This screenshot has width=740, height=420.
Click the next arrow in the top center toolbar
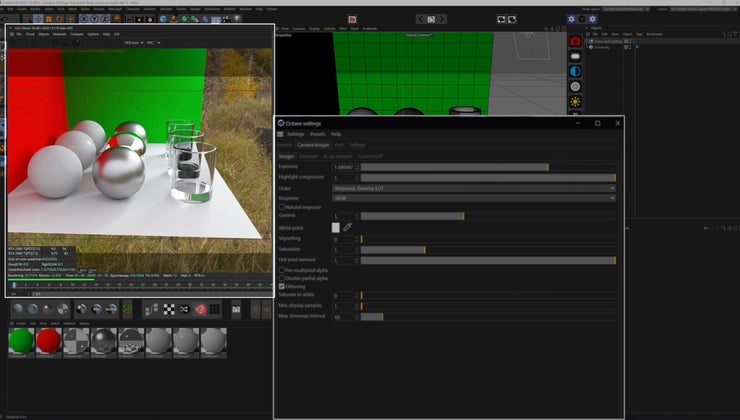tap(442, 19)
